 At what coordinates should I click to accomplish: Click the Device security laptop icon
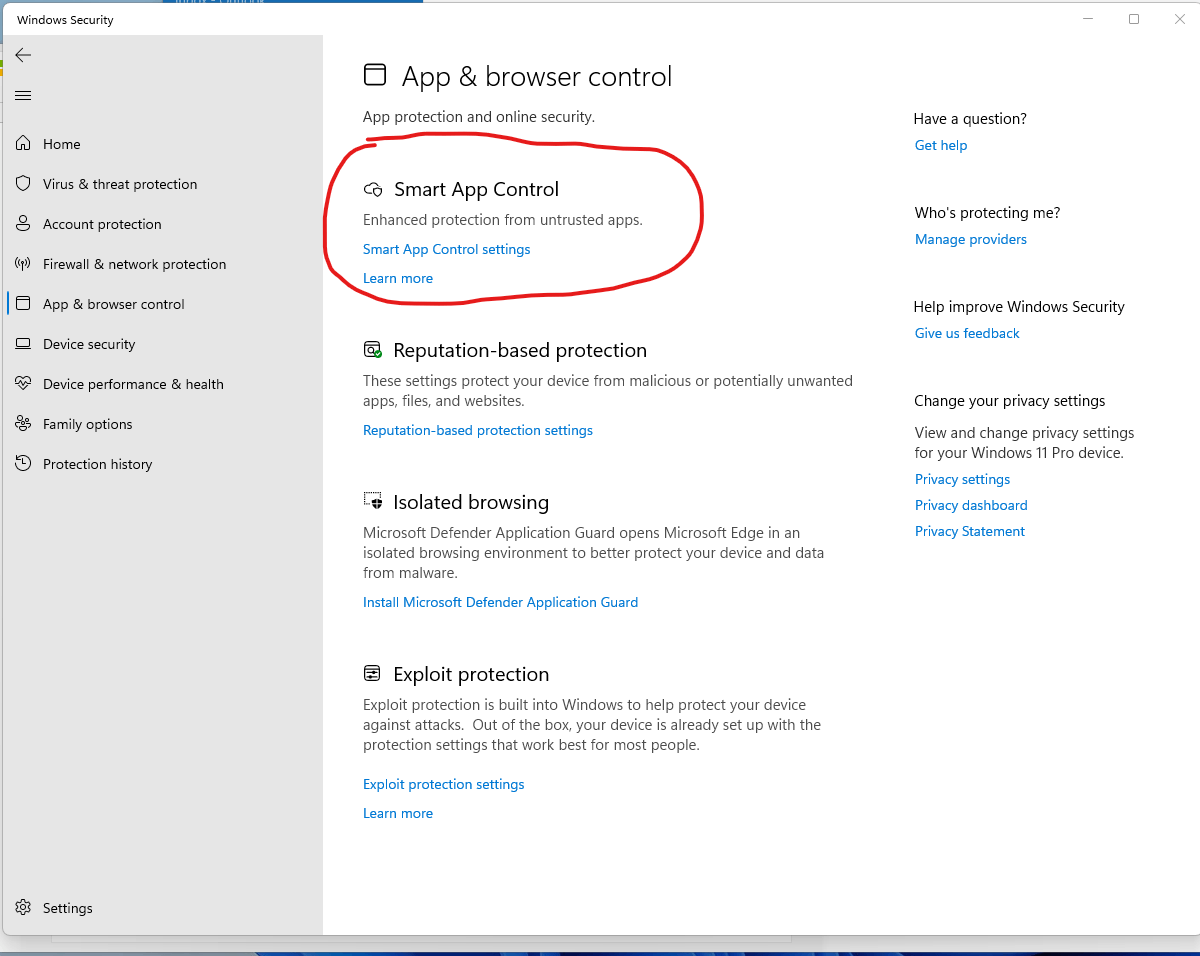(23, 344)
